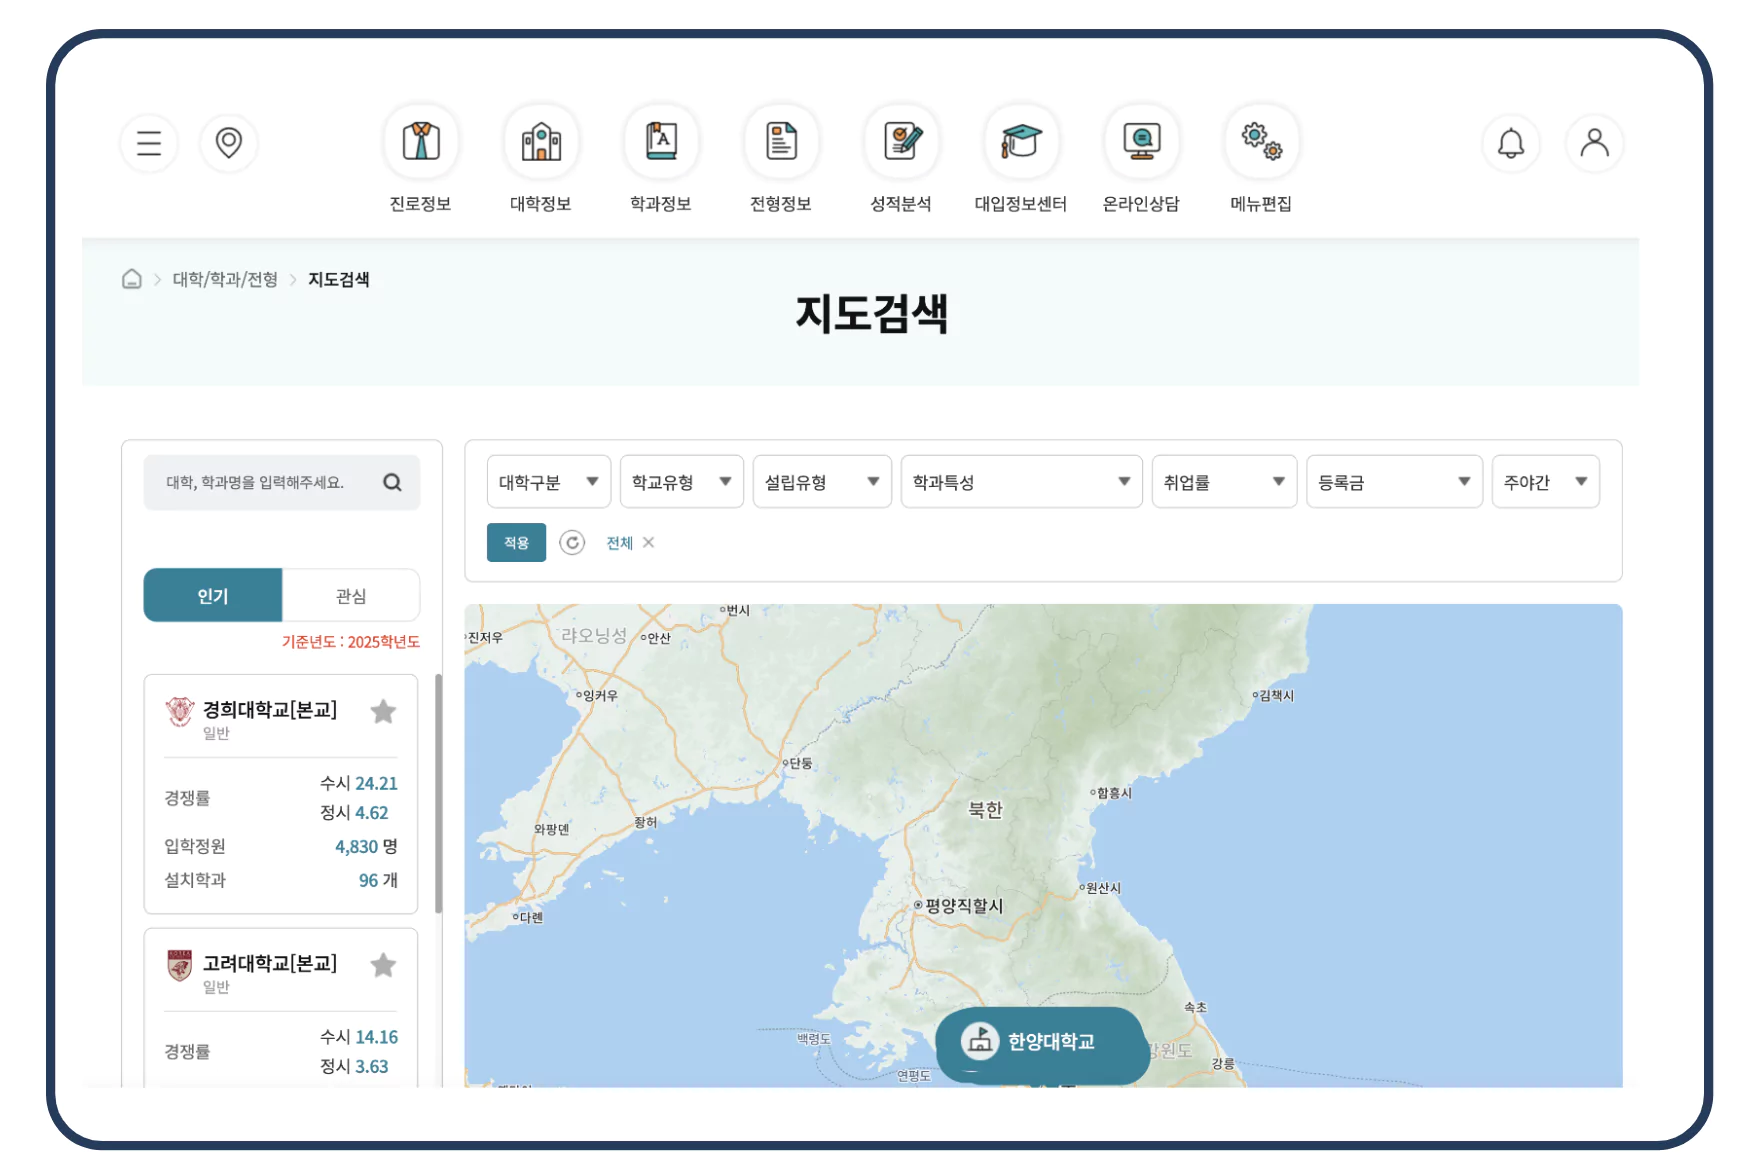Click the university list scrollbar
The image size is (1748, 1166).
click(x=438, y=793)
